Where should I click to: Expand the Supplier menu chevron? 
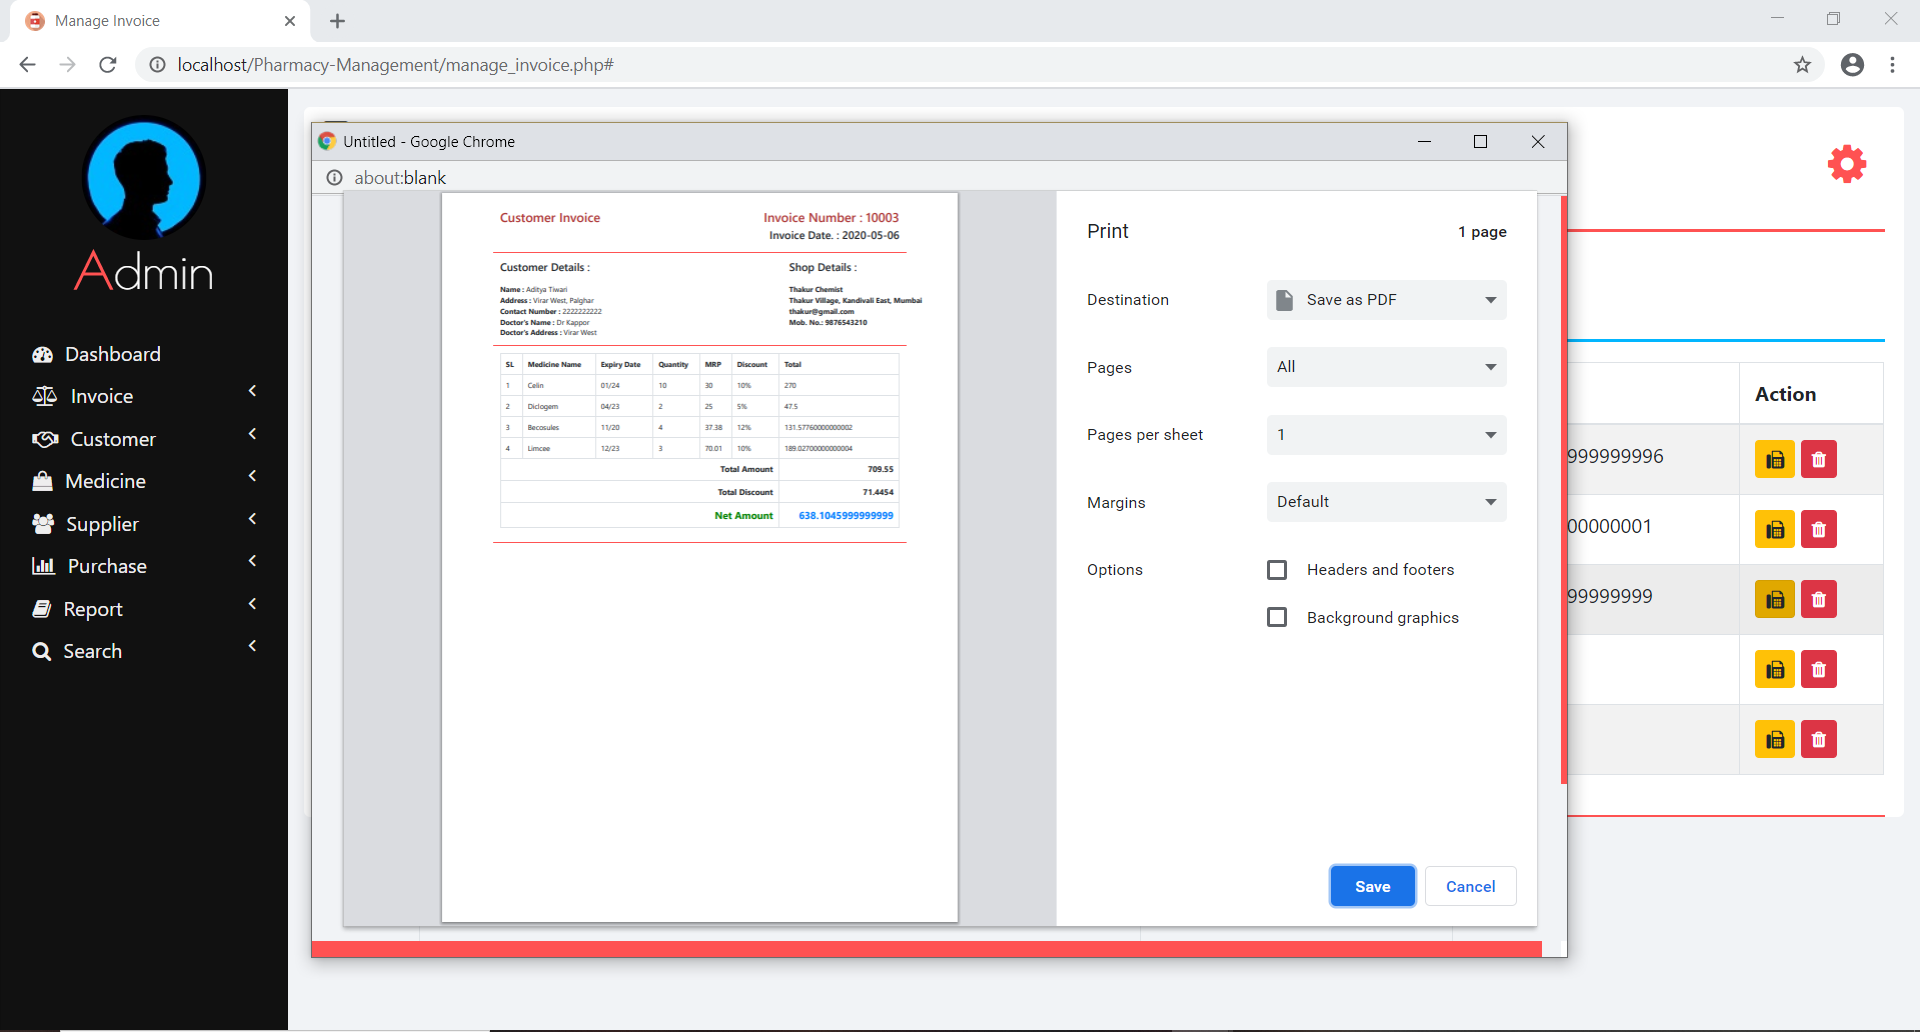[253, 519]
